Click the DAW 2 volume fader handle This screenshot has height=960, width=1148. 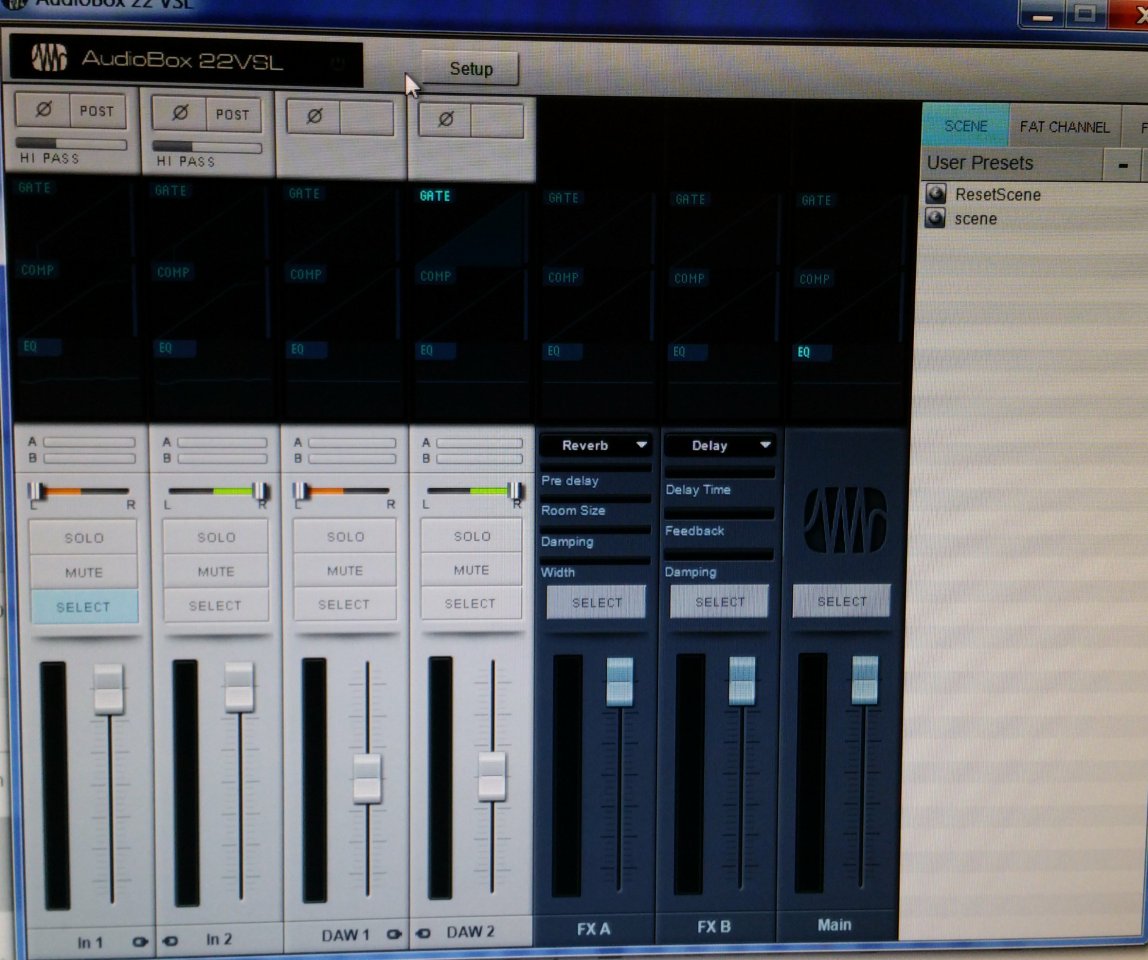click(x=492, y=775)
